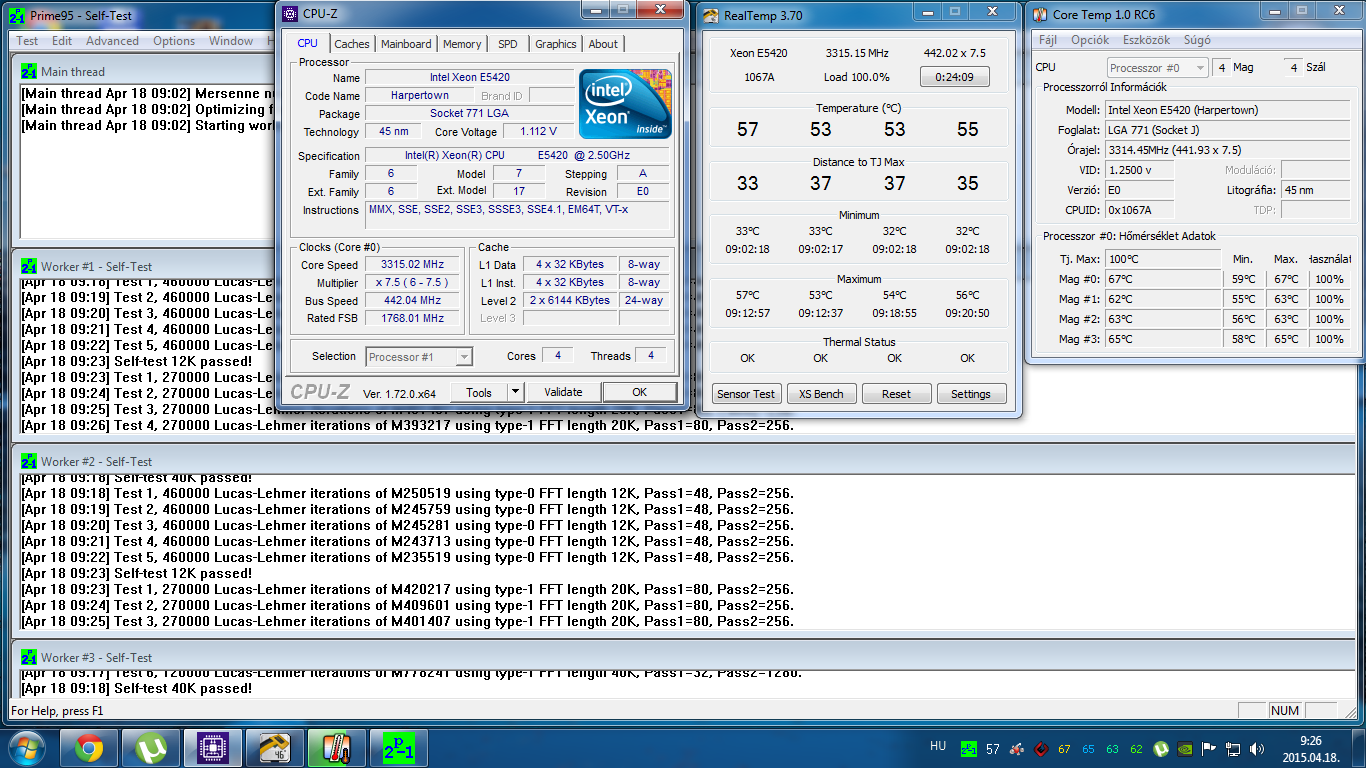Open the Processor #1 selection dropdown

(419, 357)
